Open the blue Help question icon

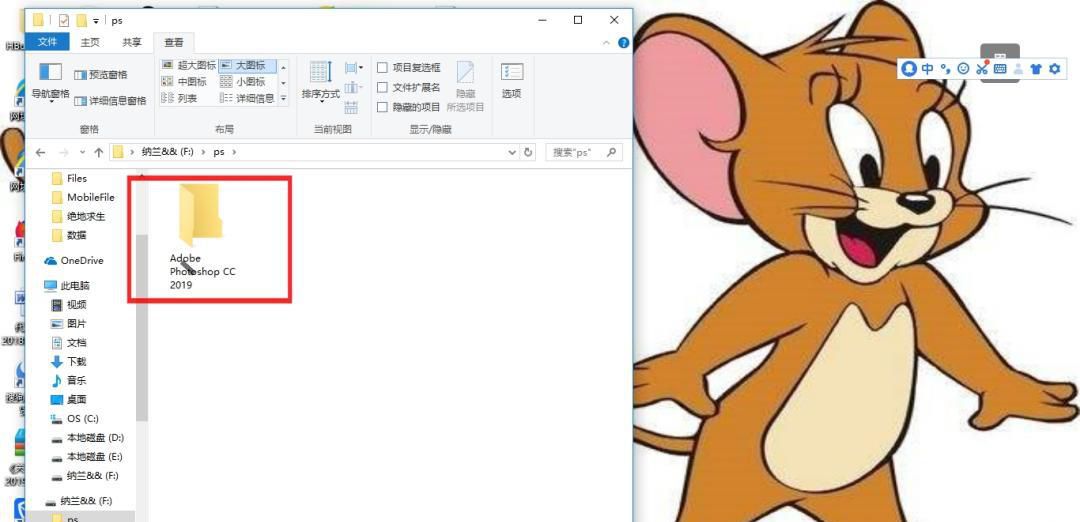pos(623,43)
